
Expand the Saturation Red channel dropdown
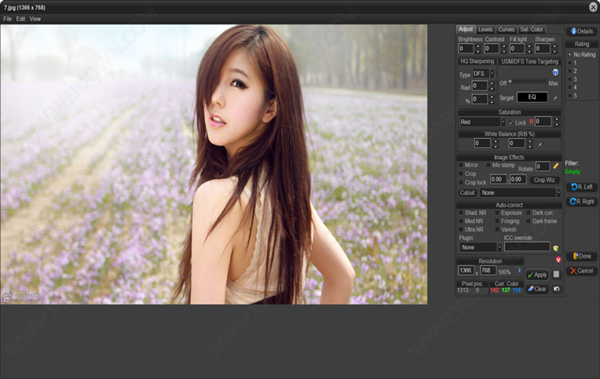(482, 122)
